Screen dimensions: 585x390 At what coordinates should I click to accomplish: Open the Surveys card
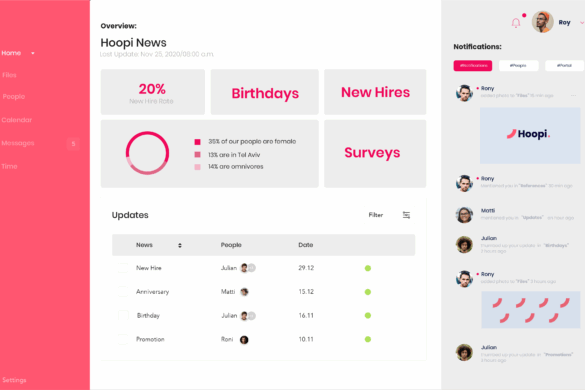pos(375,153)
